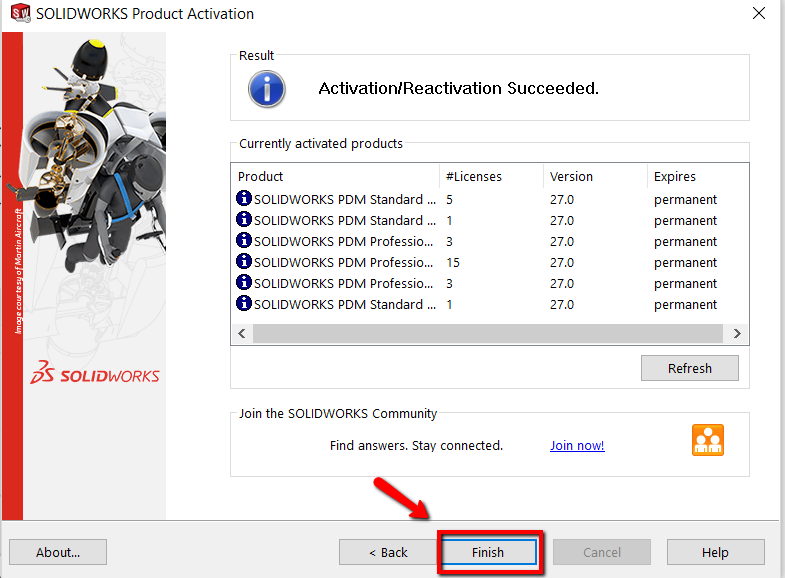
Task: Refresh the activated products list
Action: pos(689,368)
